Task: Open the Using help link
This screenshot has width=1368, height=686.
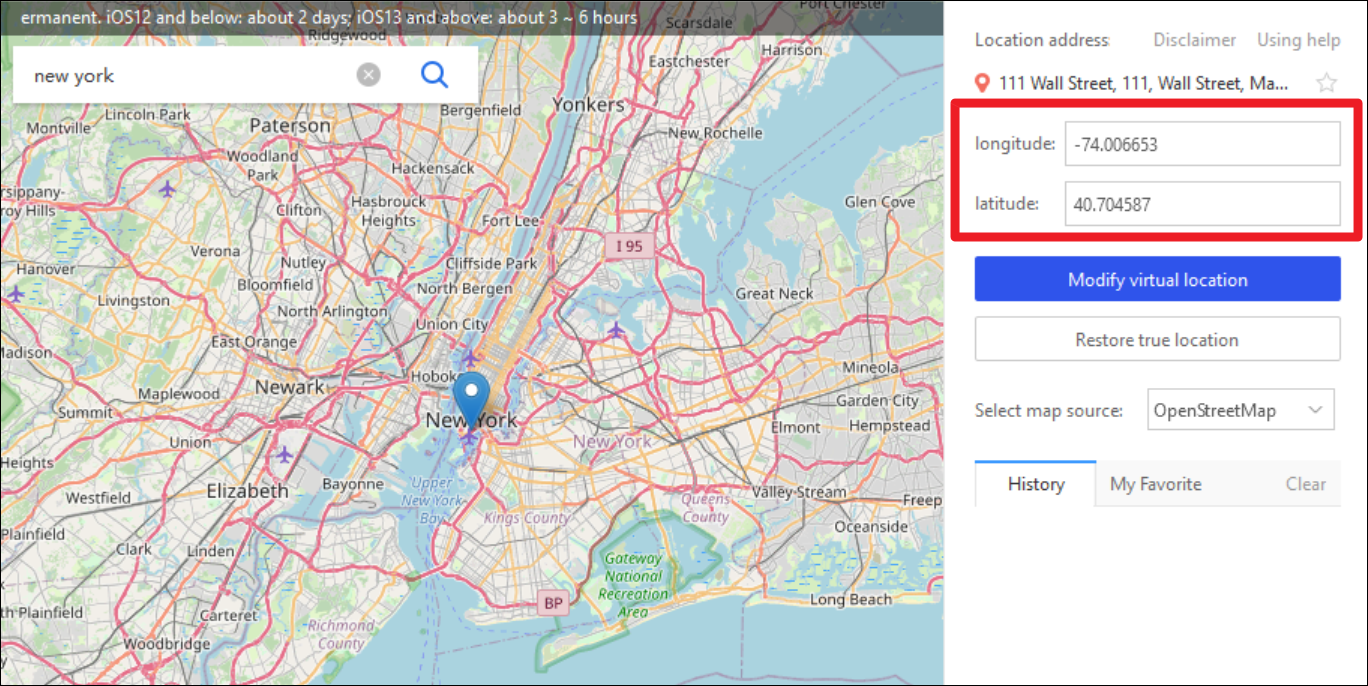Action: pyautogui.click(x=1298, y=40)
